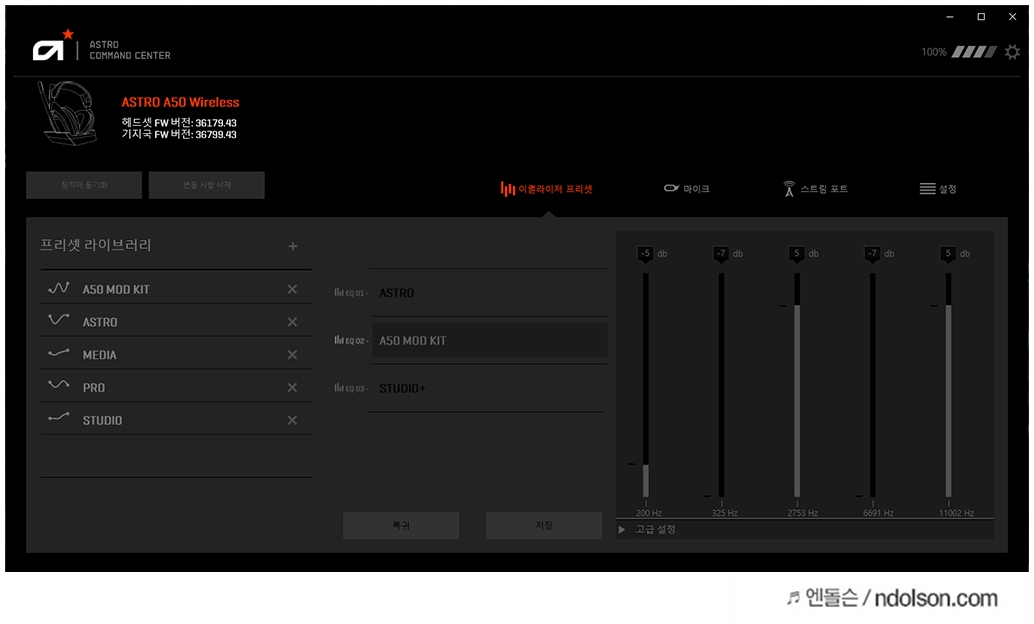Click the 11002 Hz db value box
The image size is (1034, 624).
[948, 253]
